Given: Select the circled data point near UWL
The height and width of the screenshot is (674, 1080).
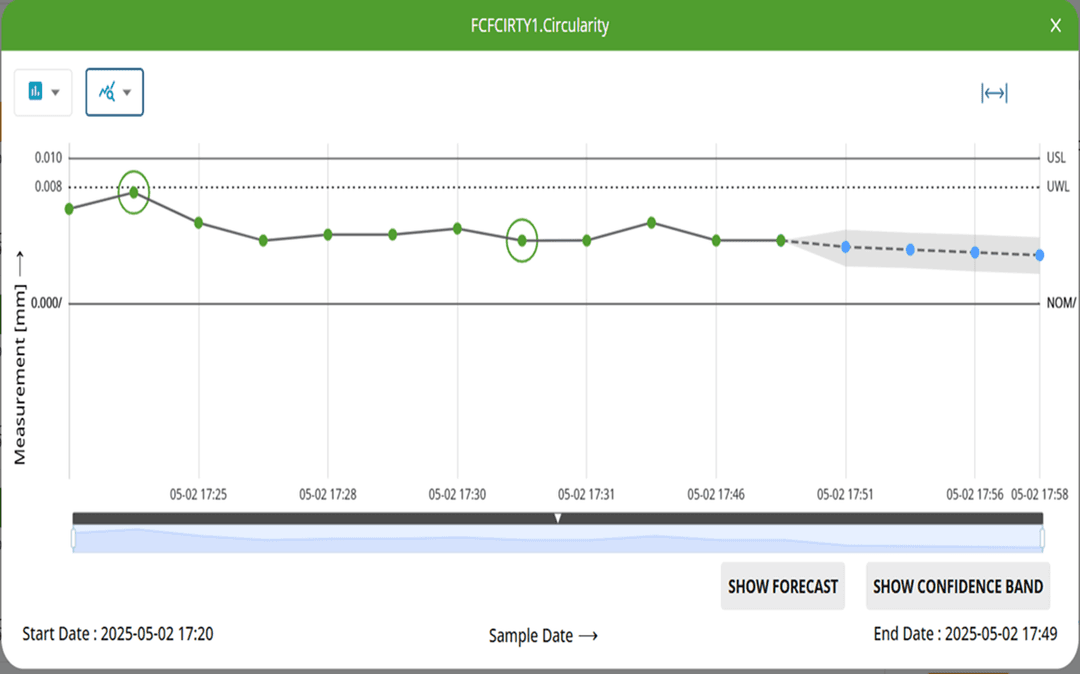Looking at the screenshot, I should tap(134, 192).
